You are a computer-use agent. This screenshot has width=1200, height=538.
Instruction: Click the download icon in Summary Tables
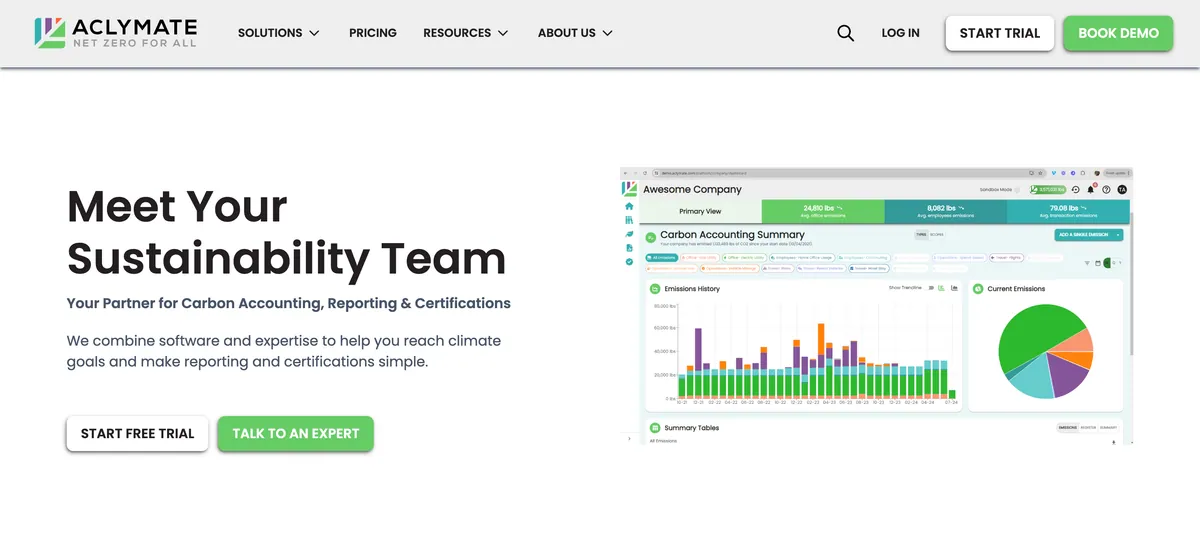(x=1113, y=443)
